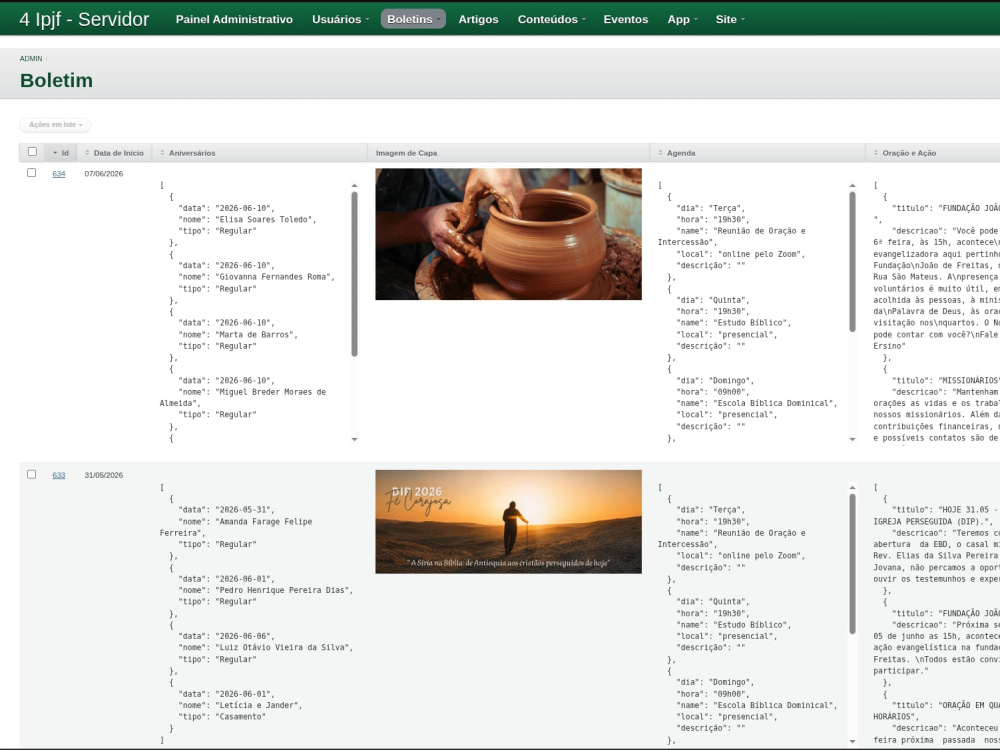Expand the Boletins dropdown menu
The image size is (1000, 750).
[x=413, y=19]
